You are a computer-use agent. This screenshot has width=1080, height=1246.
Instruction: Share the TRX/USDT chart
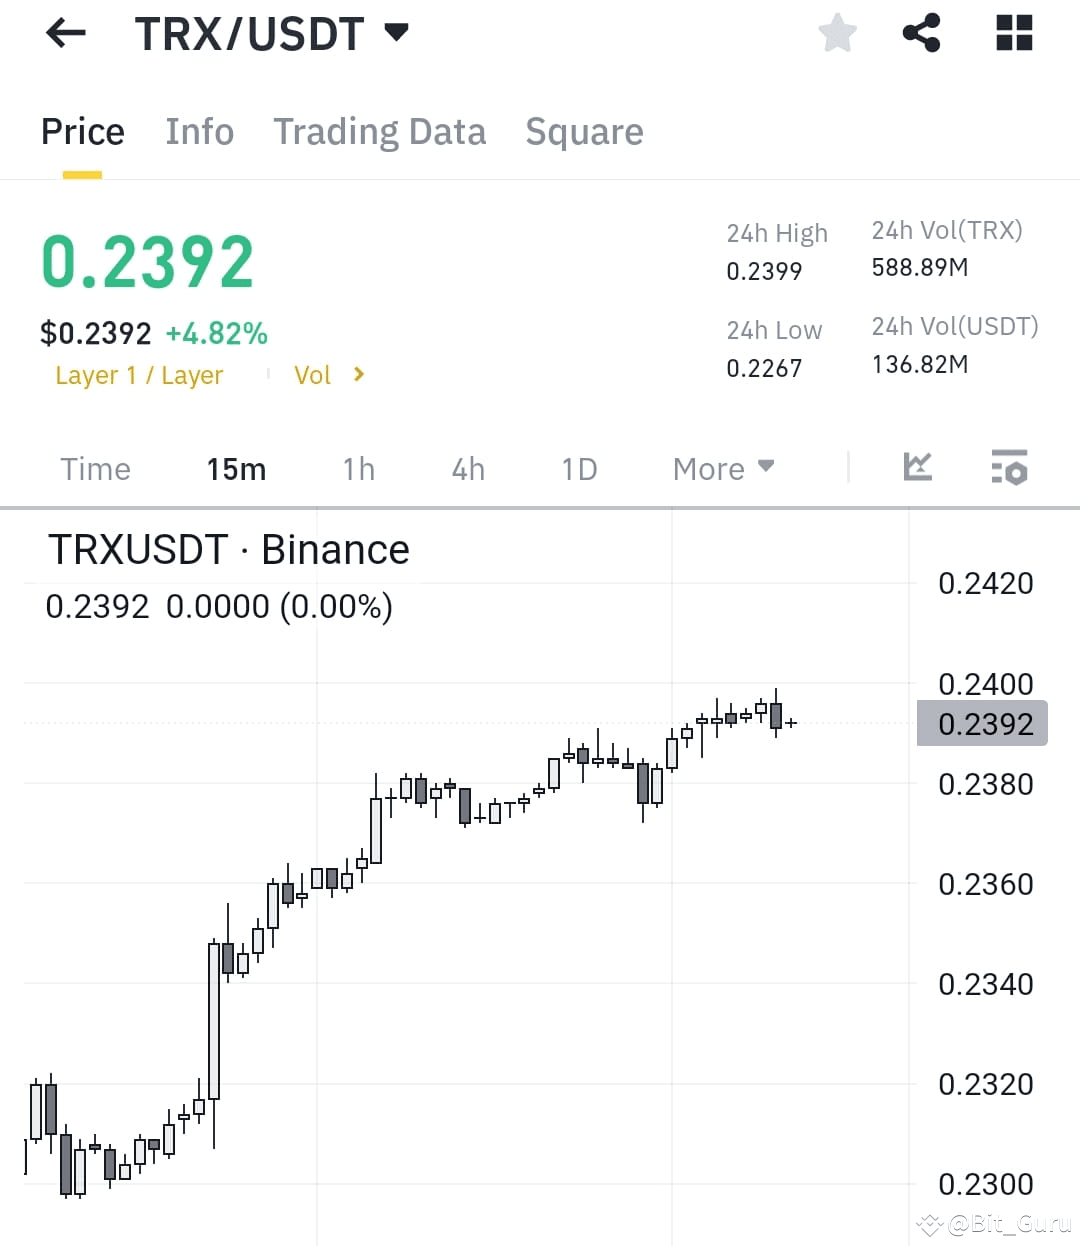click(x=920, y=33)
